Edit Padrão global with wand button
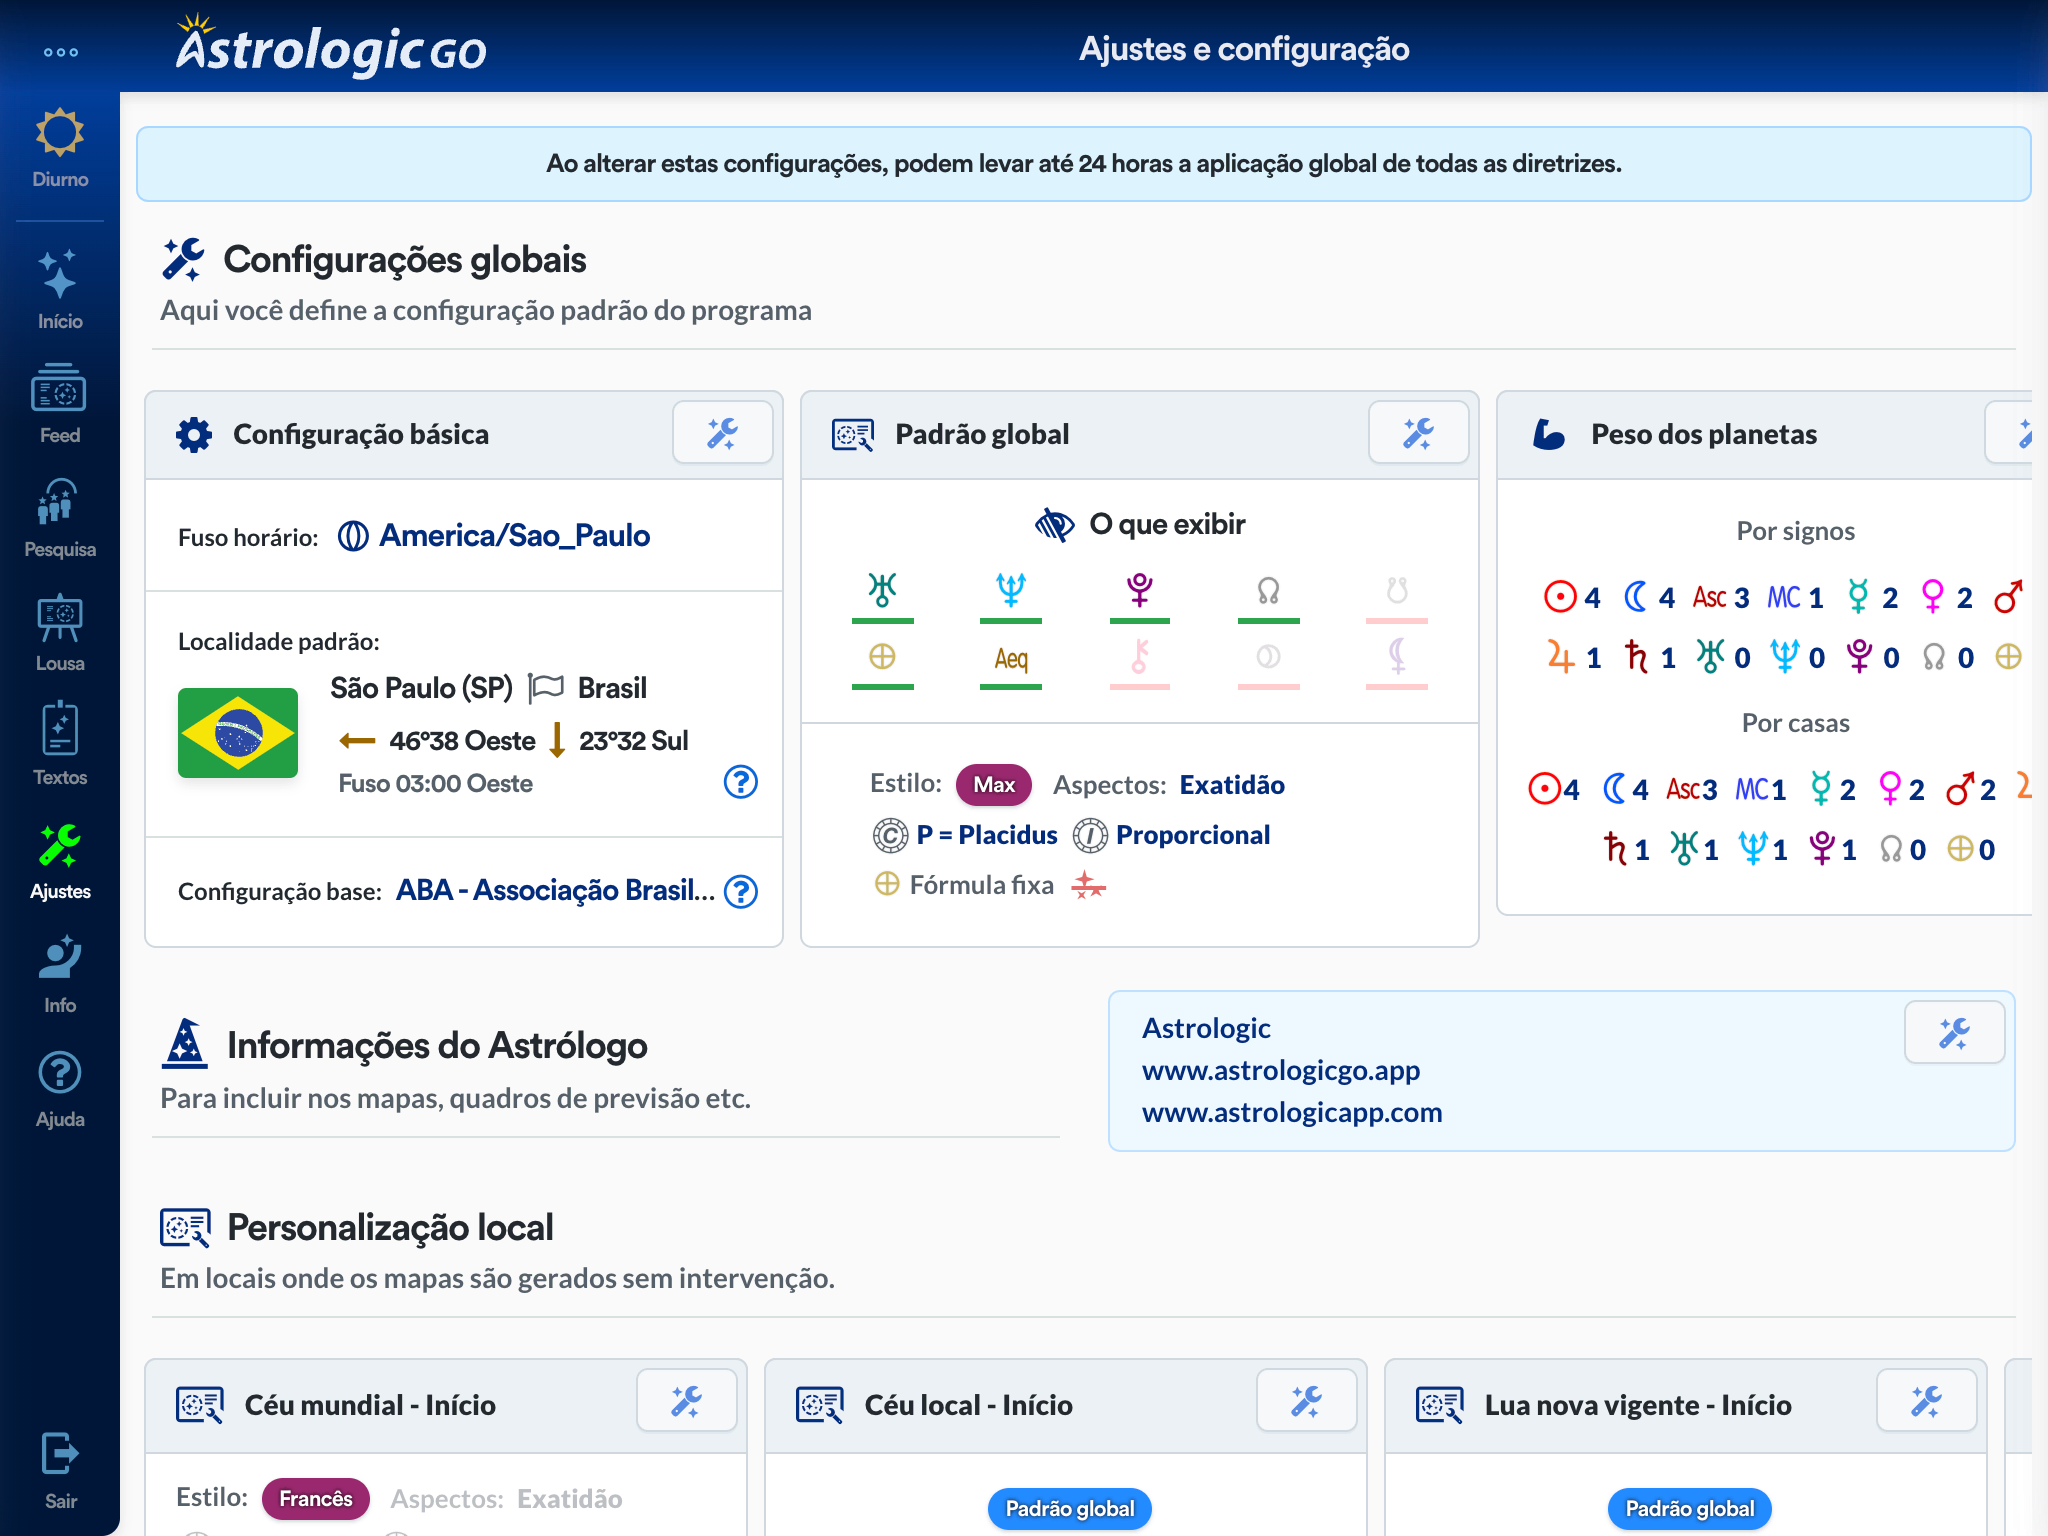Viewport: 2048px width, 1536px height. (1418, 433)
